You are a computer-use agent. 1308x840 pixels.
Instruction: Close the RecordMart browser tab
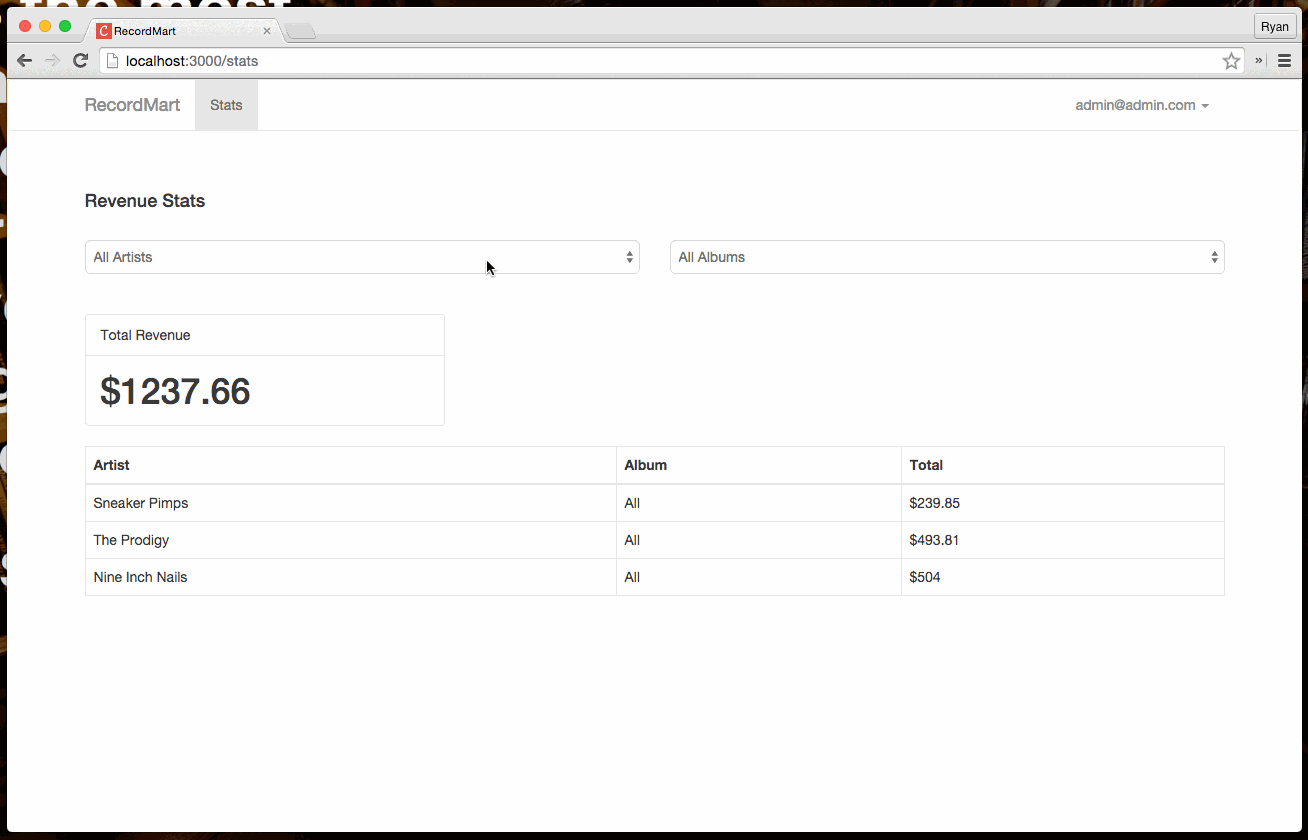tap(267, 31)
